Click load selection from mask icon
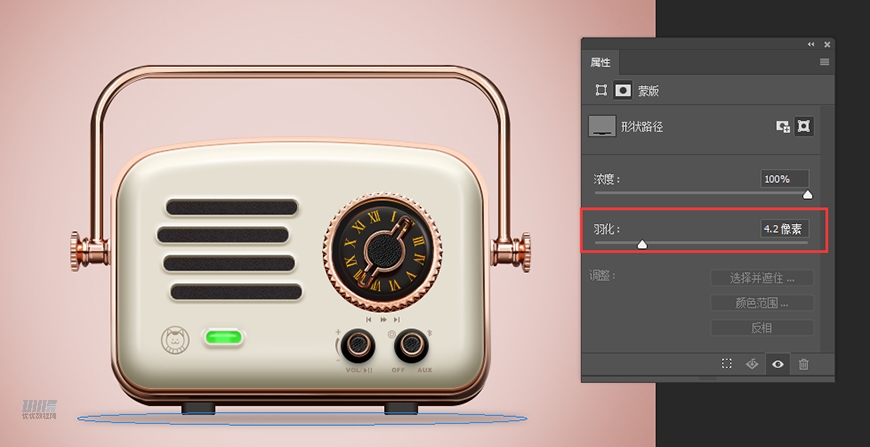 pyautogui.click(x=728, y=365)
